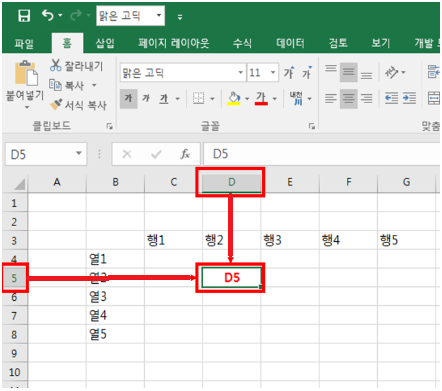Select row 9 header

pos(14,353)
